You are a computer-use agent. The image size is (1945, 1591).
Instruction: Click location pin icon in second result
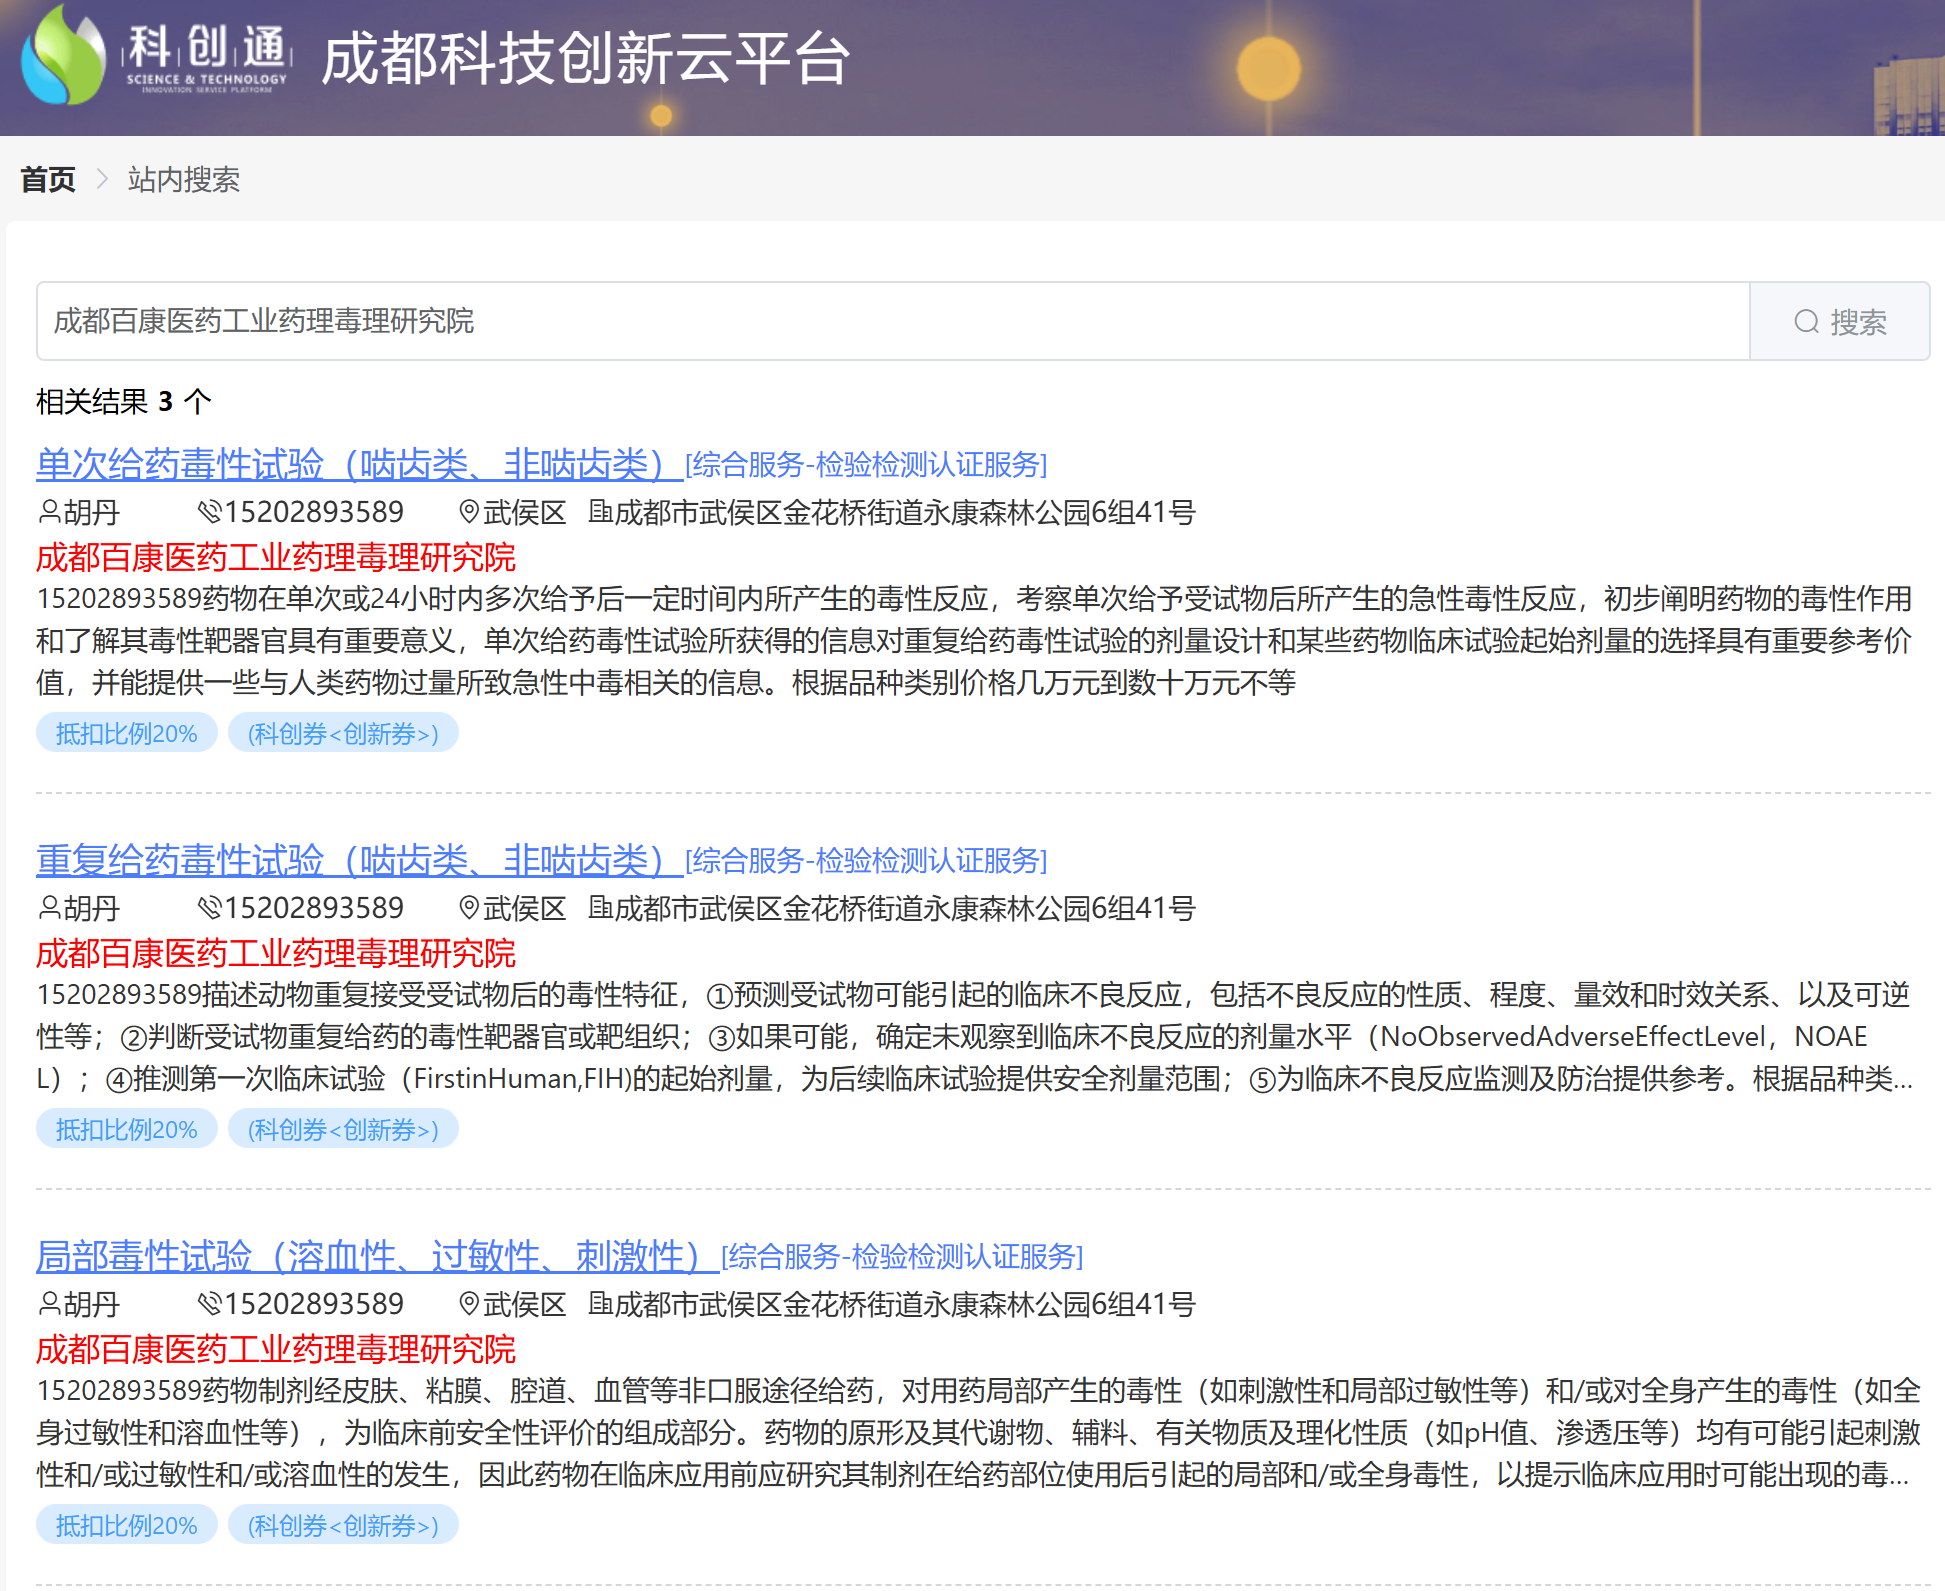[468, 908]
